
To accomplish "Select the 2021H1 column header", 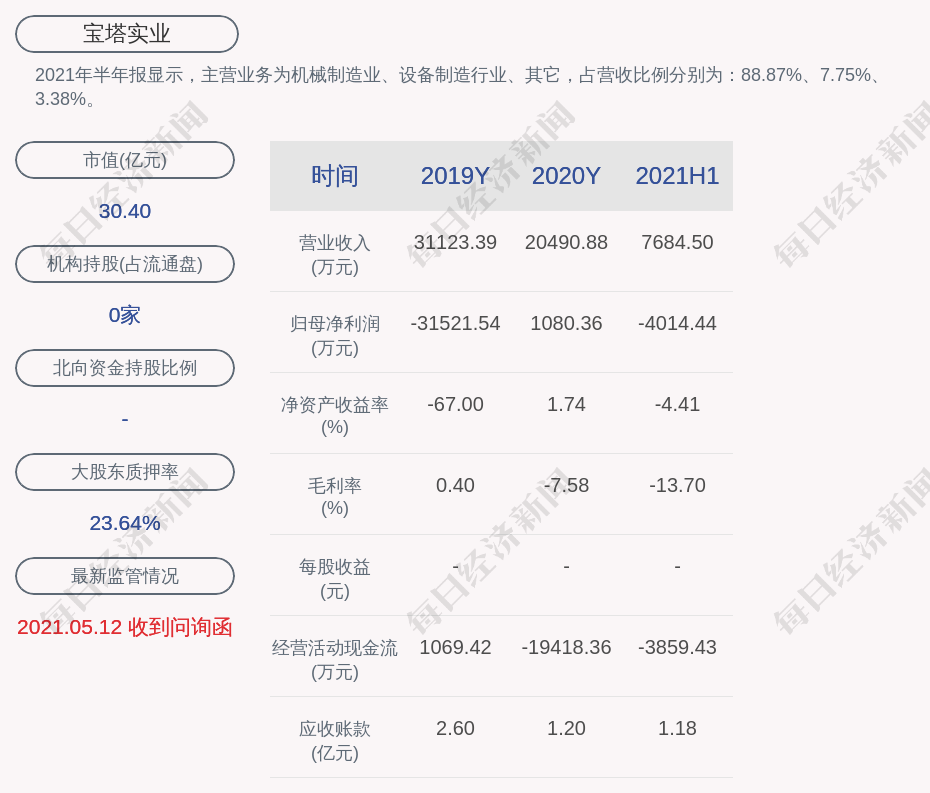I will tap(677, 176).
